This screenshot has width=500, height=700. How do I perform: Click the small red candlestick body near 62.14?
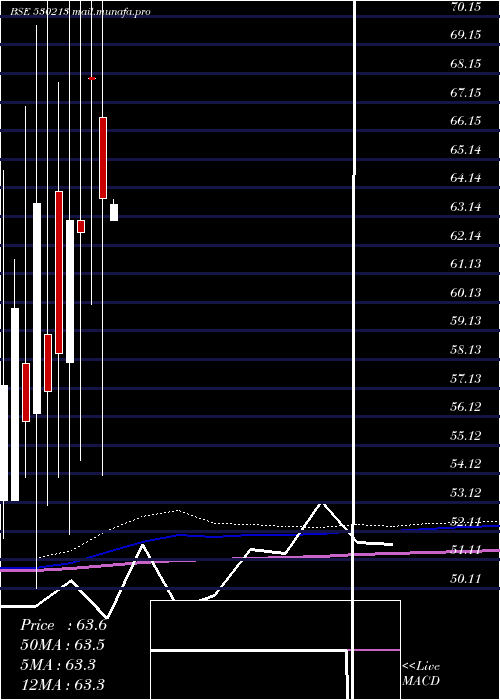(81, 226)
